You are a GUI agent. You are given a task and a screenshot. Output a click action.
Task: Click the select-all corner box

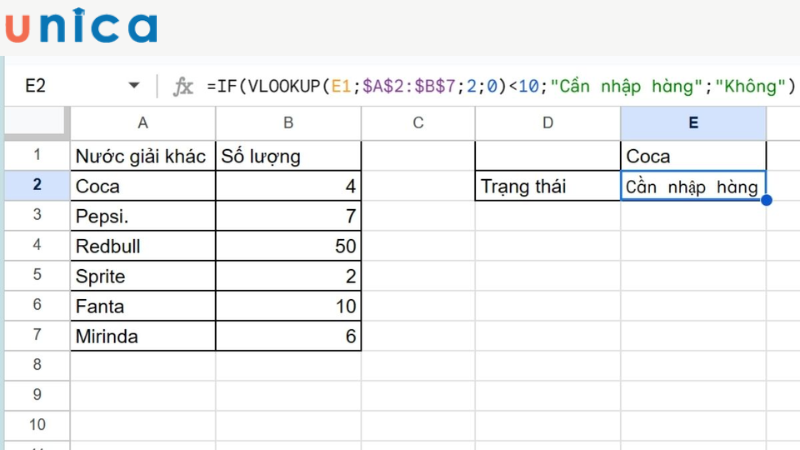[37, 122]
